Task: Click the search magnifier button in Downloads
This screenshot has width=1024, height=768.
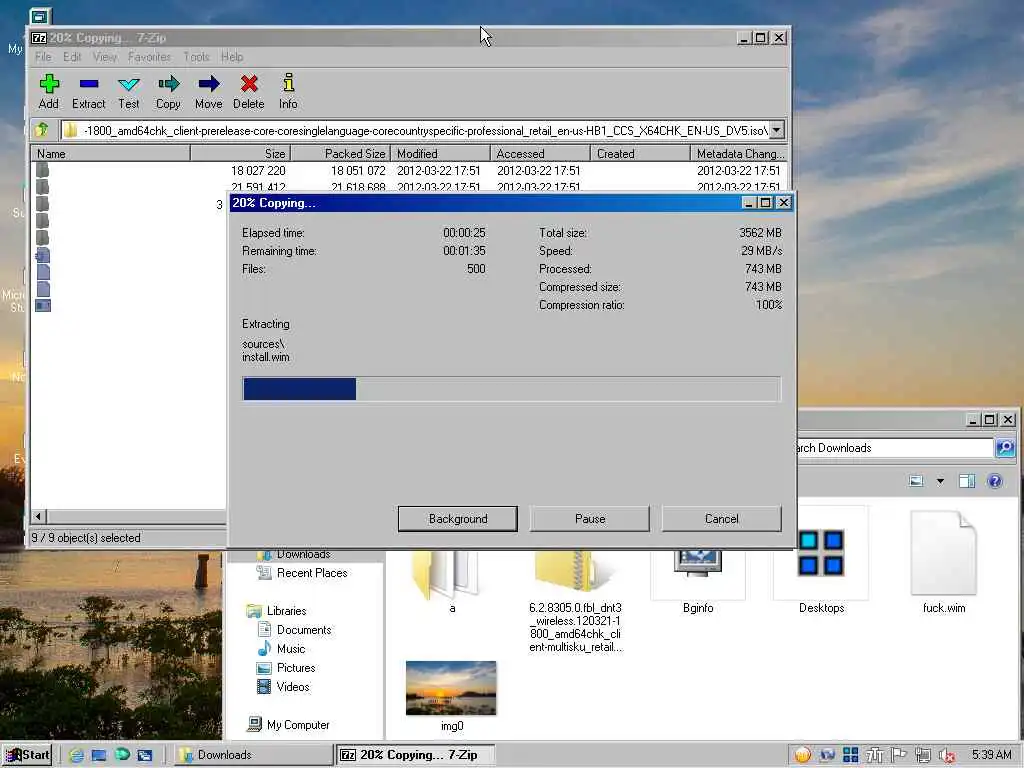Action: (x=1004, y=447)
